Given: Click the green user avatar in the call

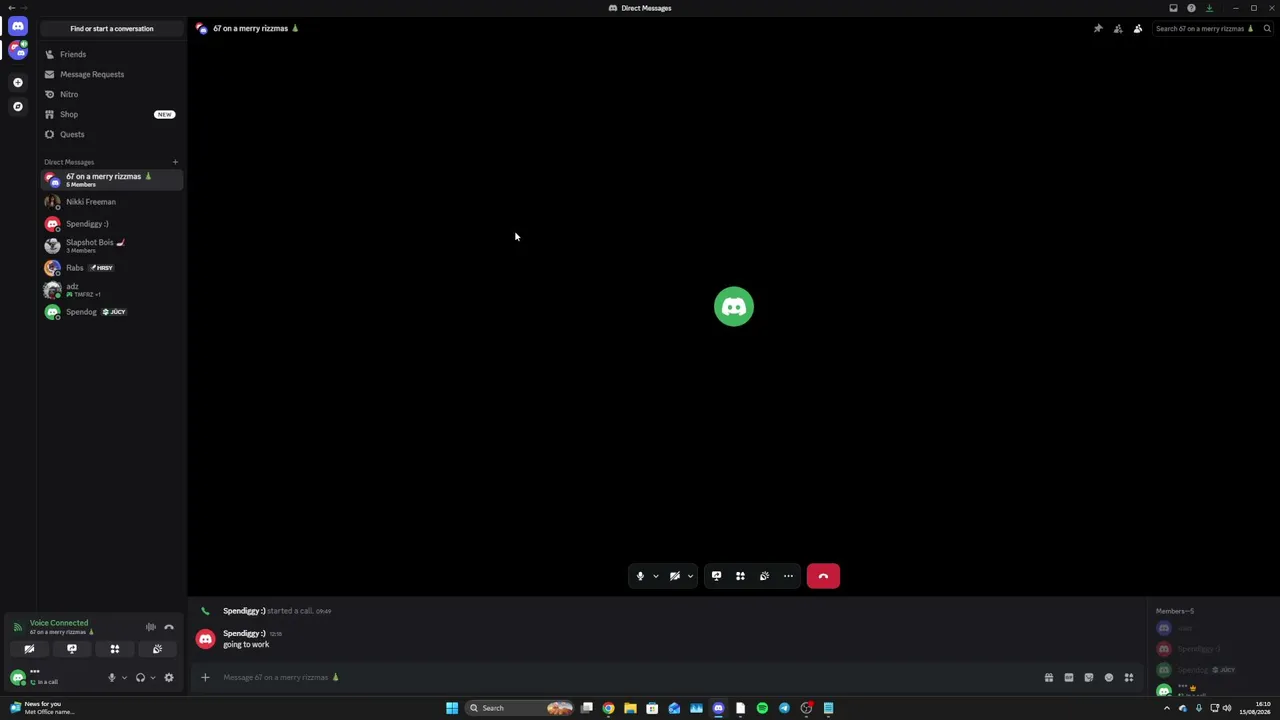Looking at the screenshot, I should 734,307.
